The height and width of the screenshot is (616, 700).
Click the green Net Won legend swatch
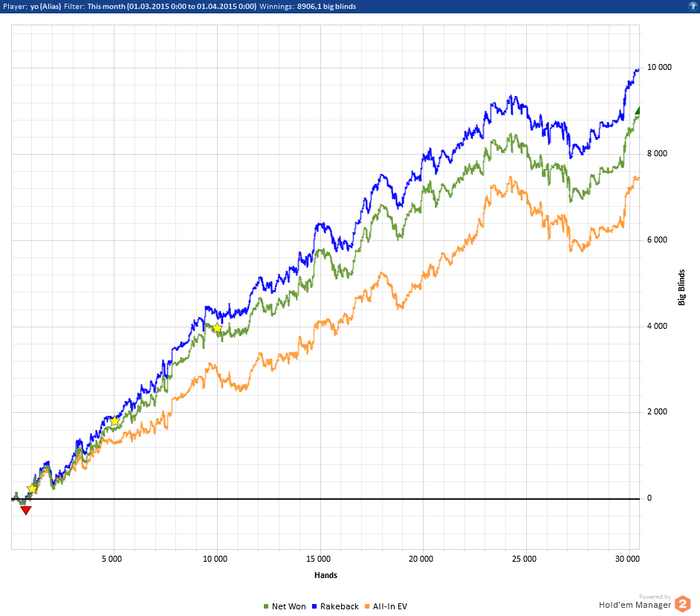266,607
